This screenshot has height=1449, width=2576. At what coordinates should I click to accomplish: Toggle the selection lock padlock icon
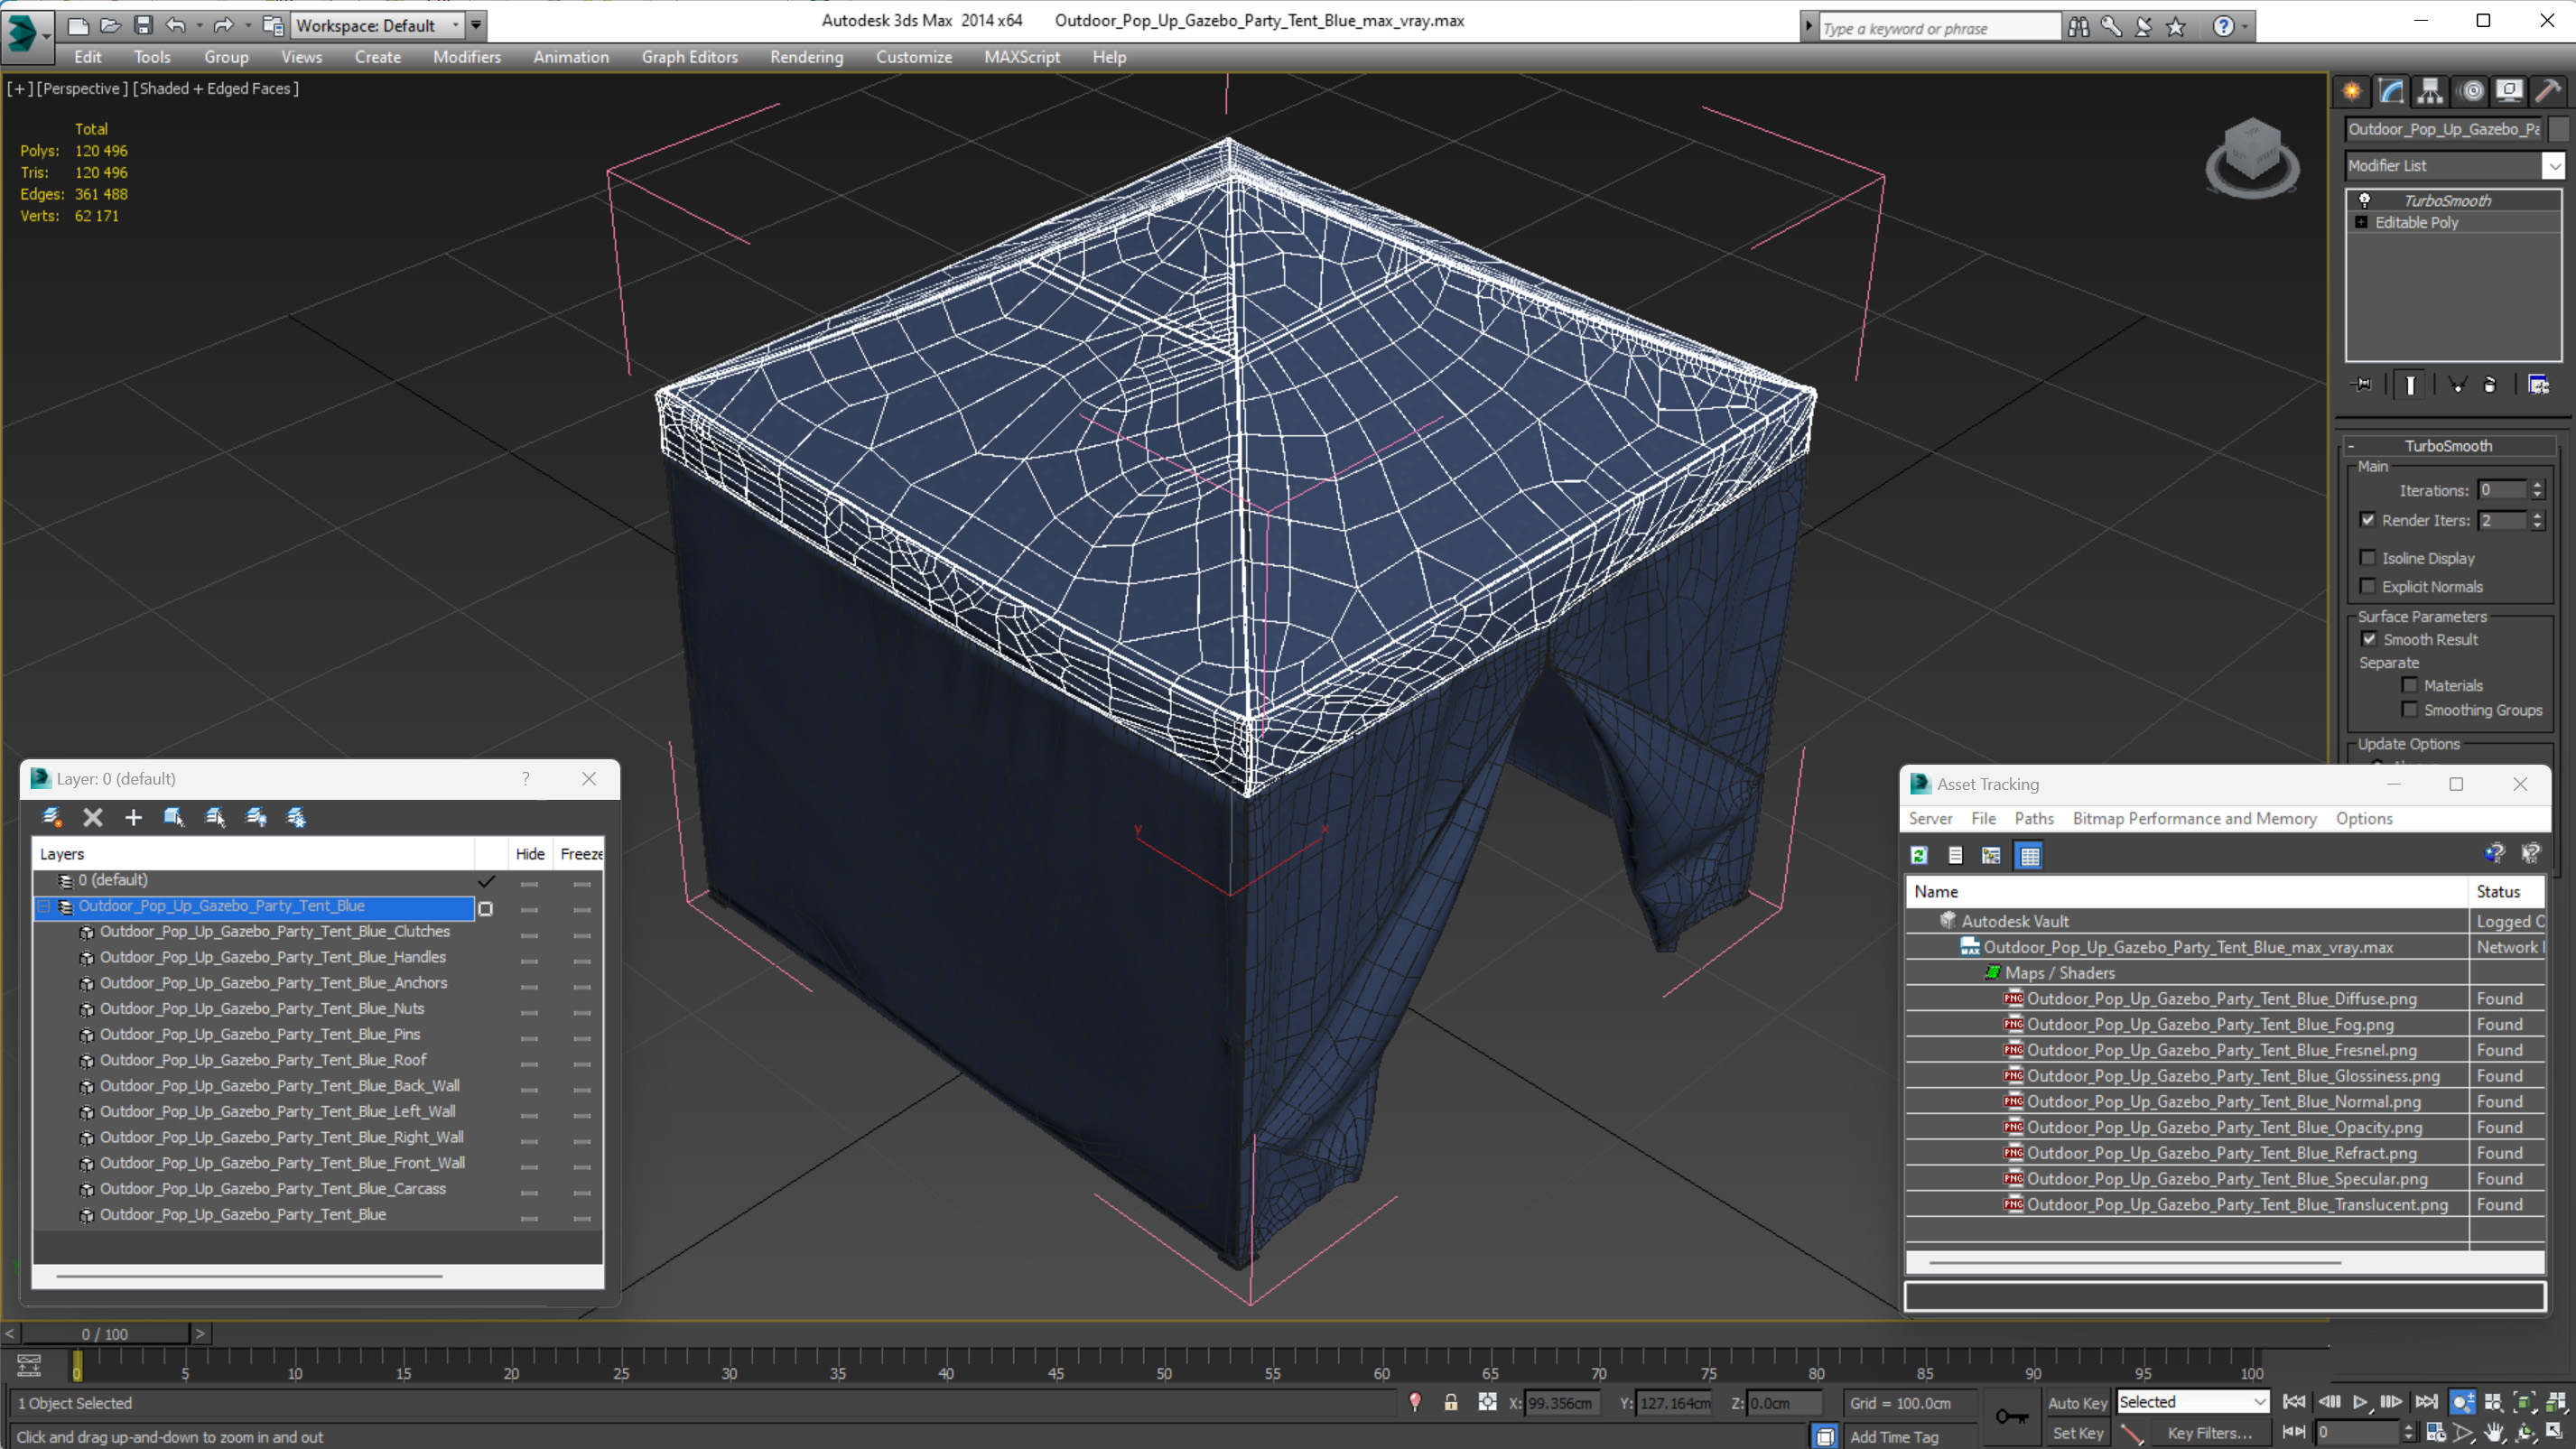pyautogui.click(x=1450, y=1402)
